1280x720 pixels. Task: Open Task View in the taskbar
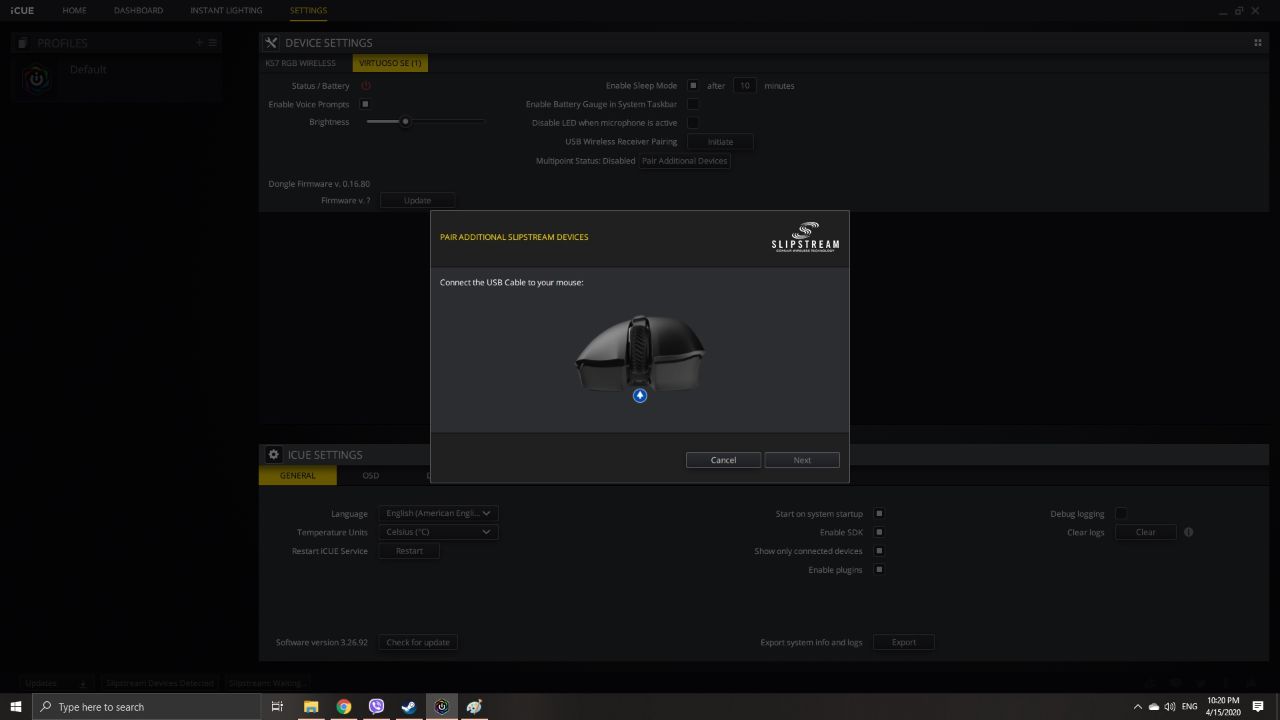click(x=277, y=706)
